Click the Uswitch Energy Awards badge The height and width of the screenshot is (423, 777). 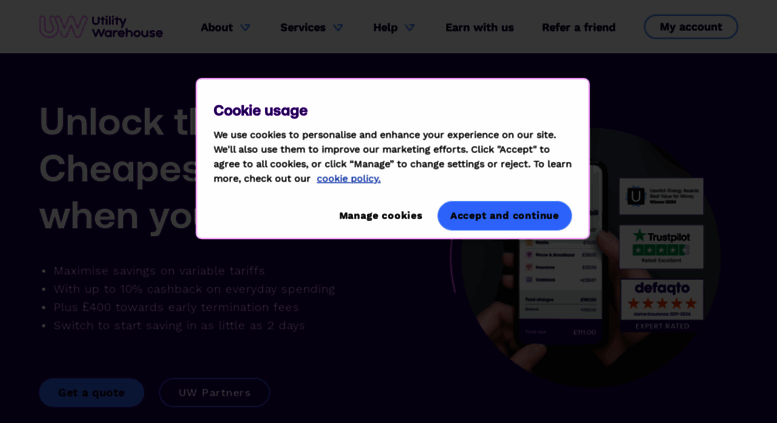(x=661, y=196)
